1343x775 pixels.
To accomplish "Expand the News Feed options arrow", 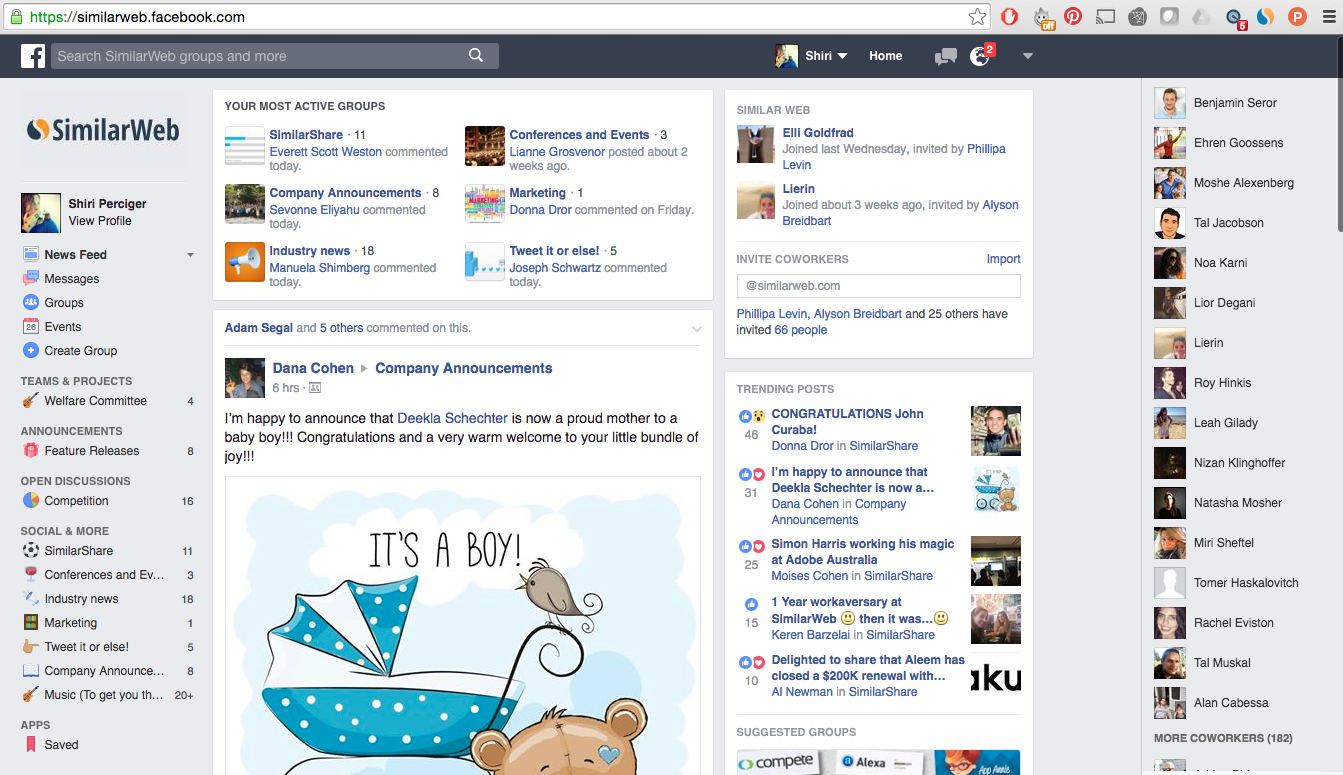I will 190,255.
